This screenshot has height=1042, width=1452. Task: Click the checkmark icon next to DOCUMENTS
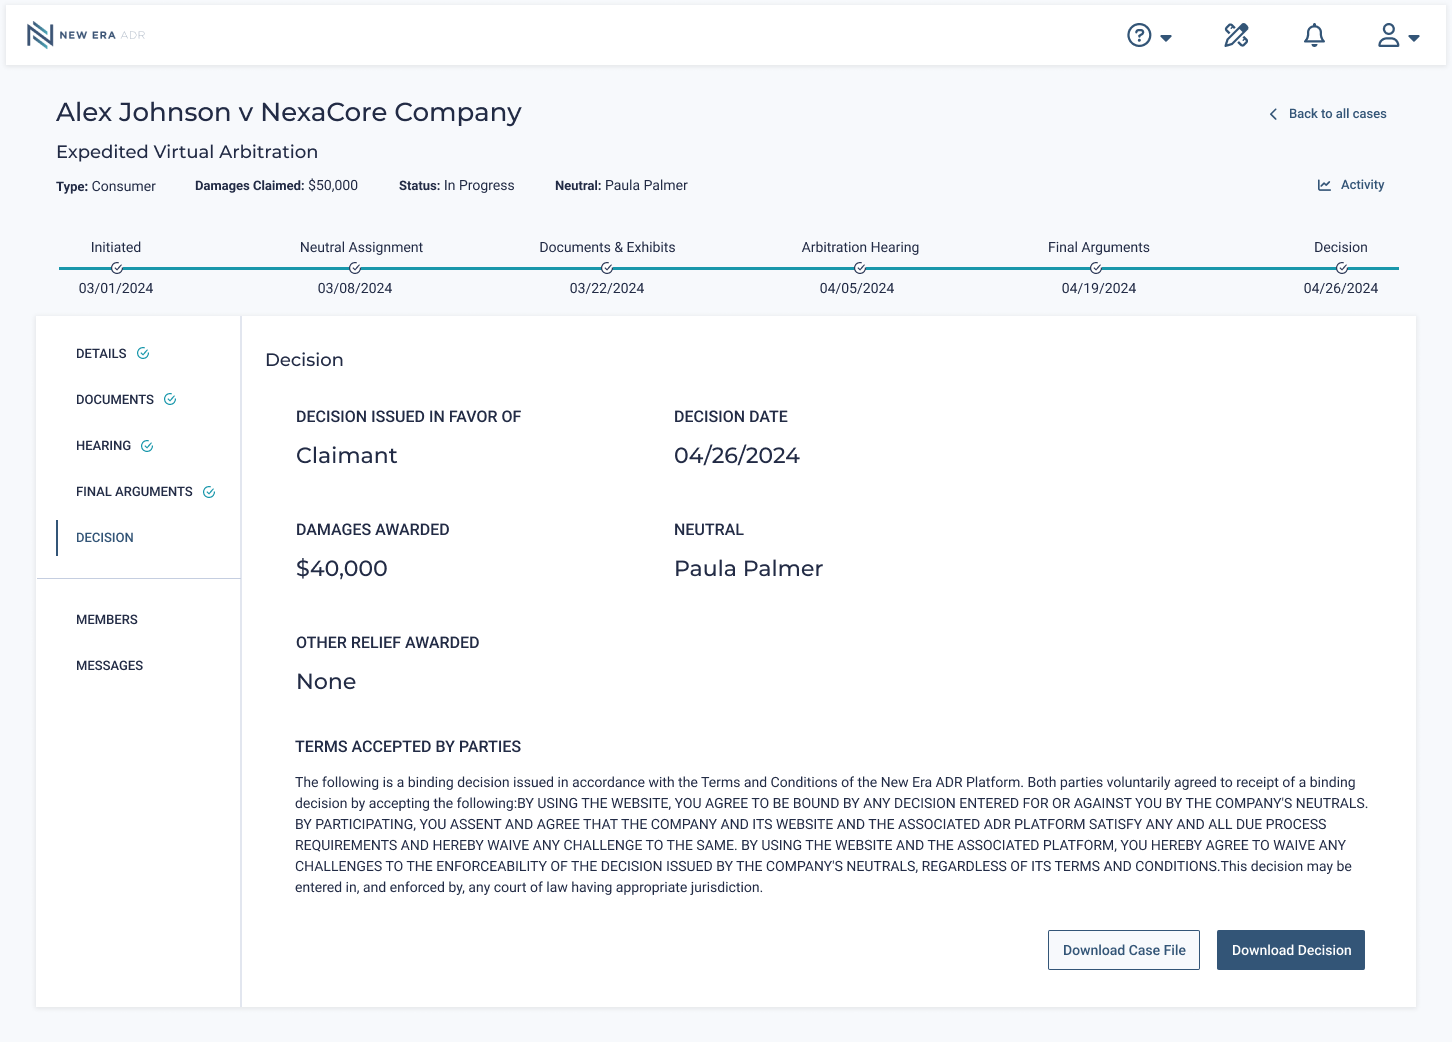click(170, 399)
